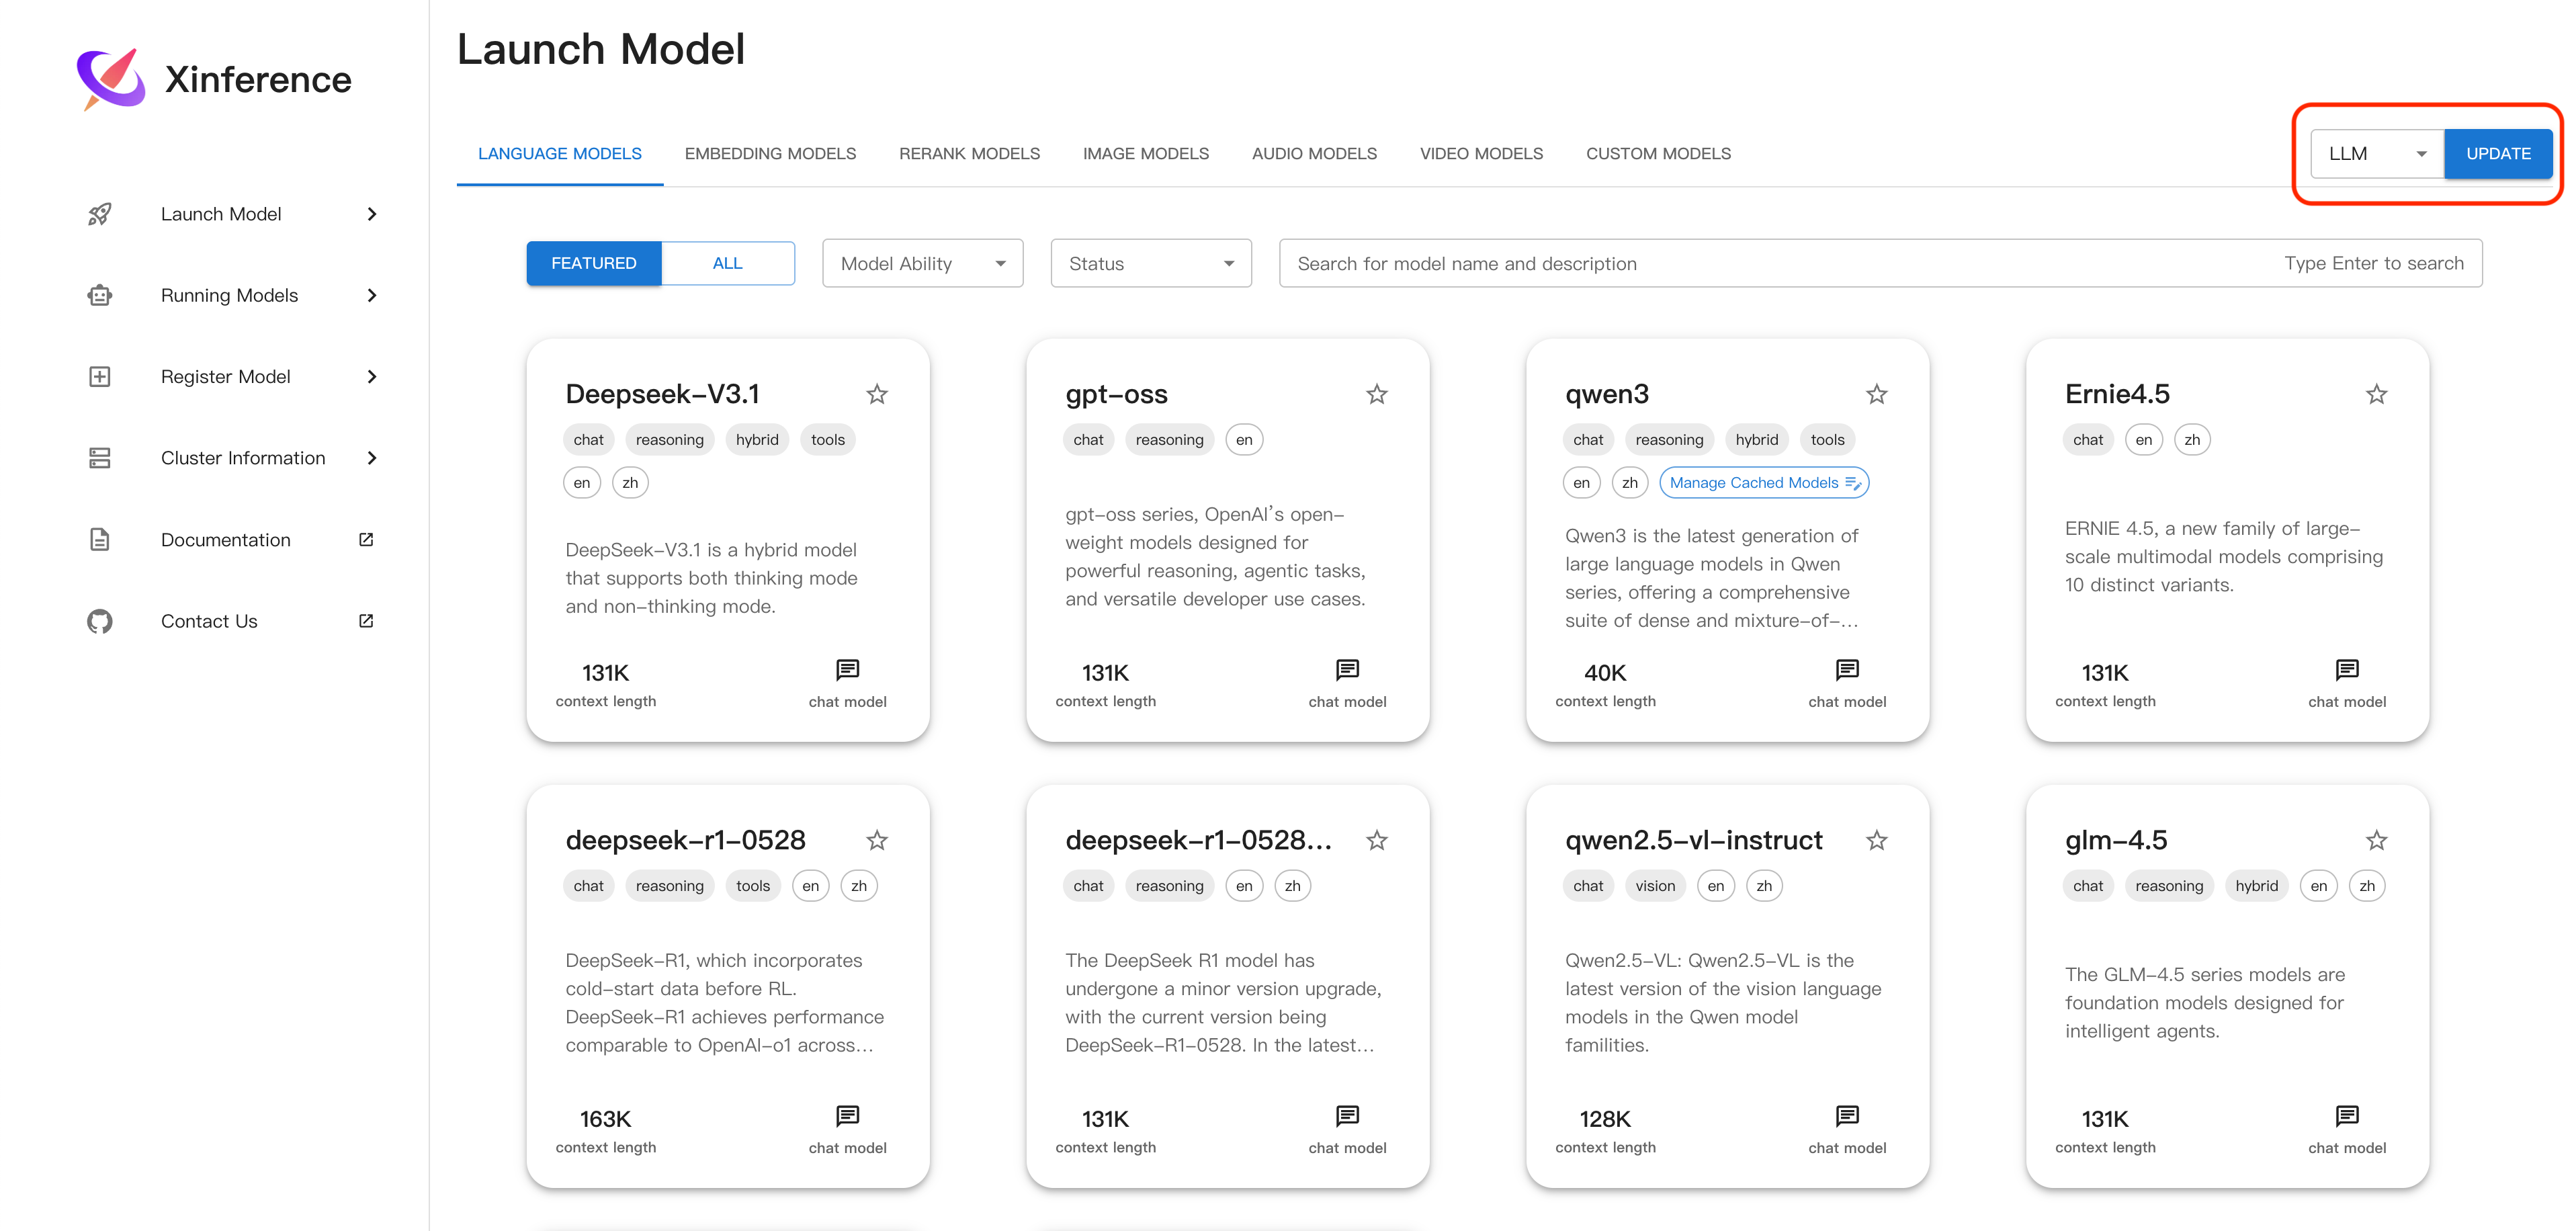Viewport: 2576px width, 1231px height.
Task: Switch to the Audio Models tab
Action: [1314, 154]
